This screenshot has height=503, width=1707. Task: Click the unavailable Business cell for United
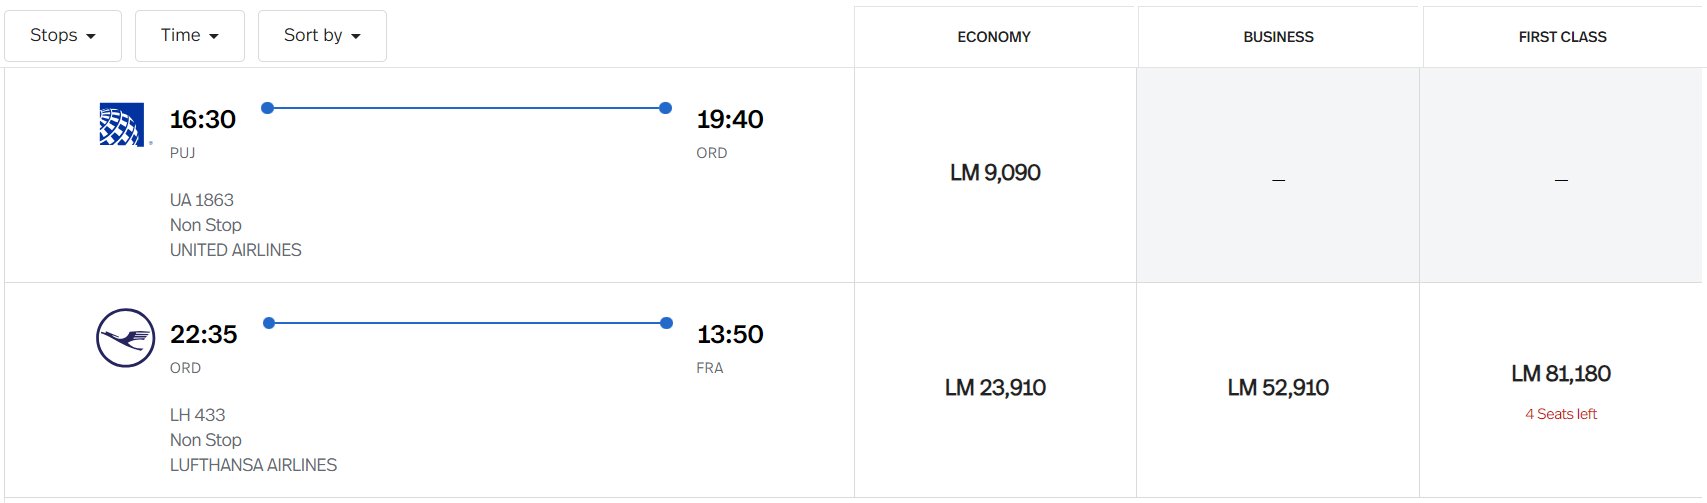(1278, 175)
